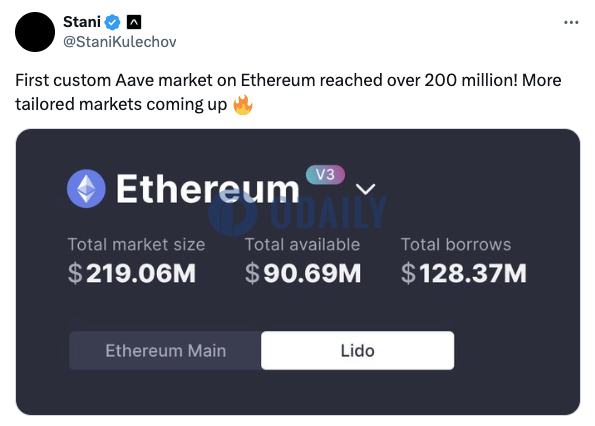Viewport: 595px width, 426px height.
Task: Click the Stani display name
Action: point(82,22)
